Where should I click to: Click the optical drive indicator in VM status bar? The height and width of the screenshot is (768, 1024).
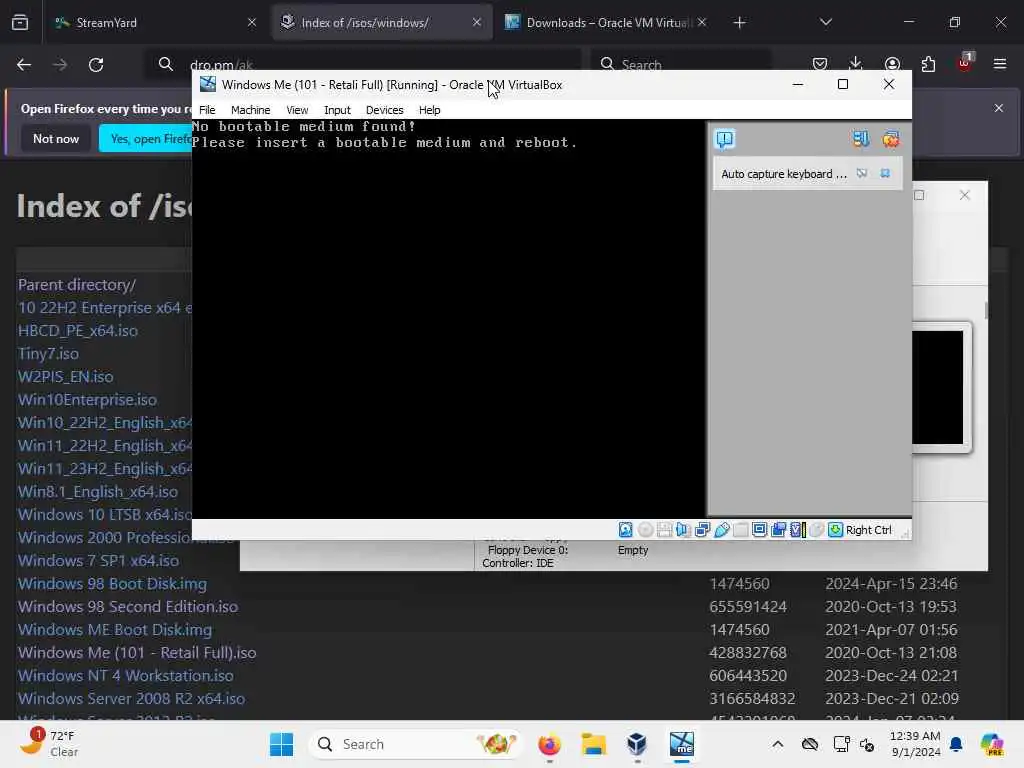645,530
